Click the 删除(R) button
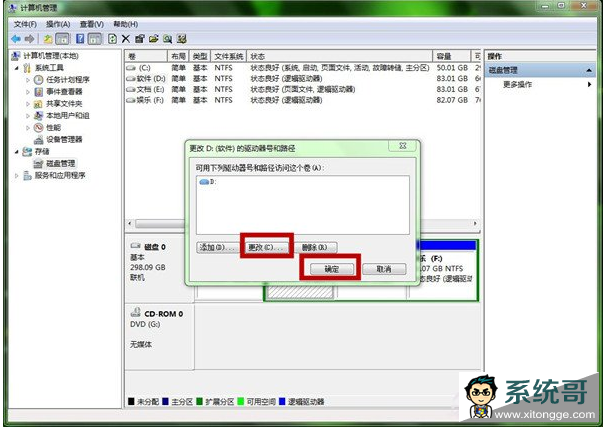Screen dimensions: 604x427 click(315, 247)
